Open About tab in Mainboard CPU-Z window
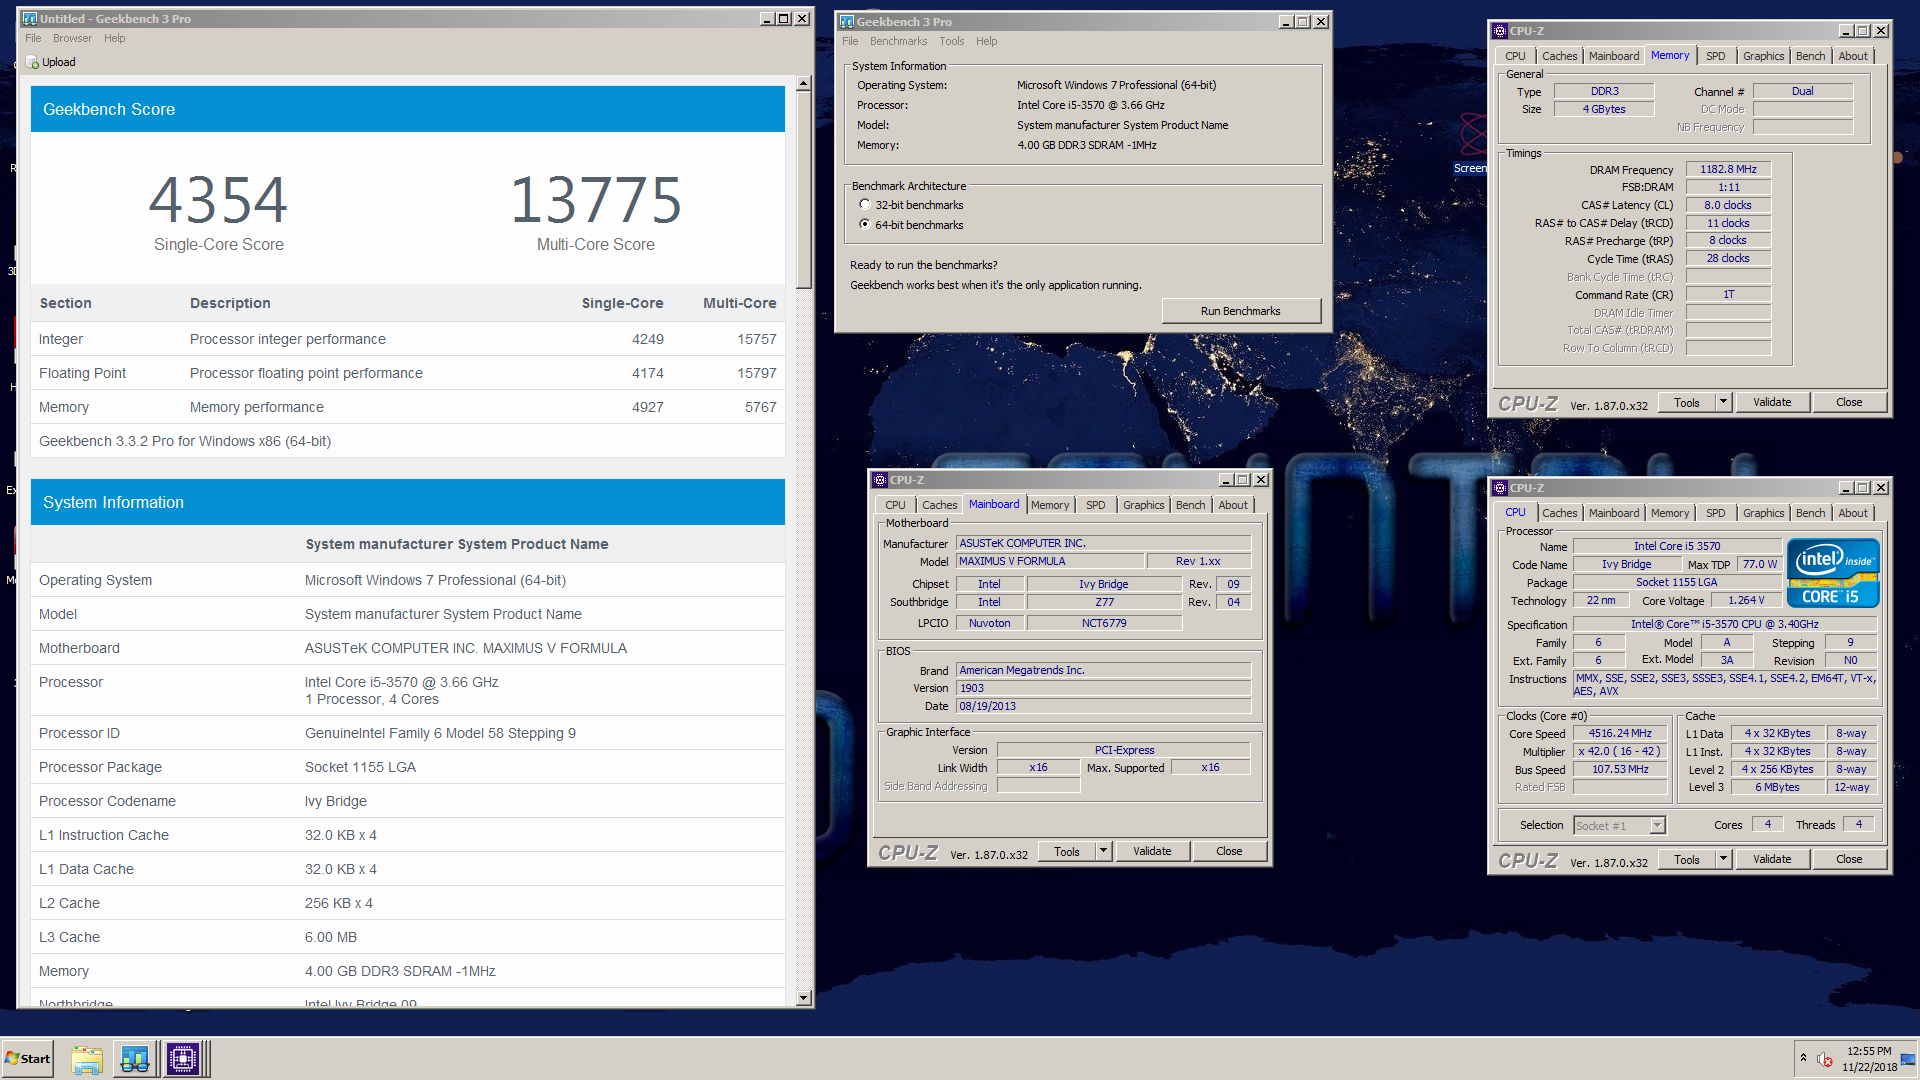Screen dimensions: 1920x1080 pyautogui.click(x=1233, y=506)
